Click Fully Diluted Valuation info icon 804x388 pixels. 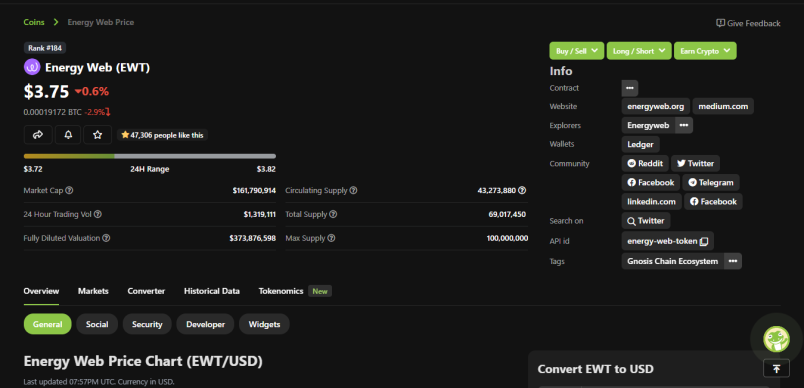click(106, 238)
